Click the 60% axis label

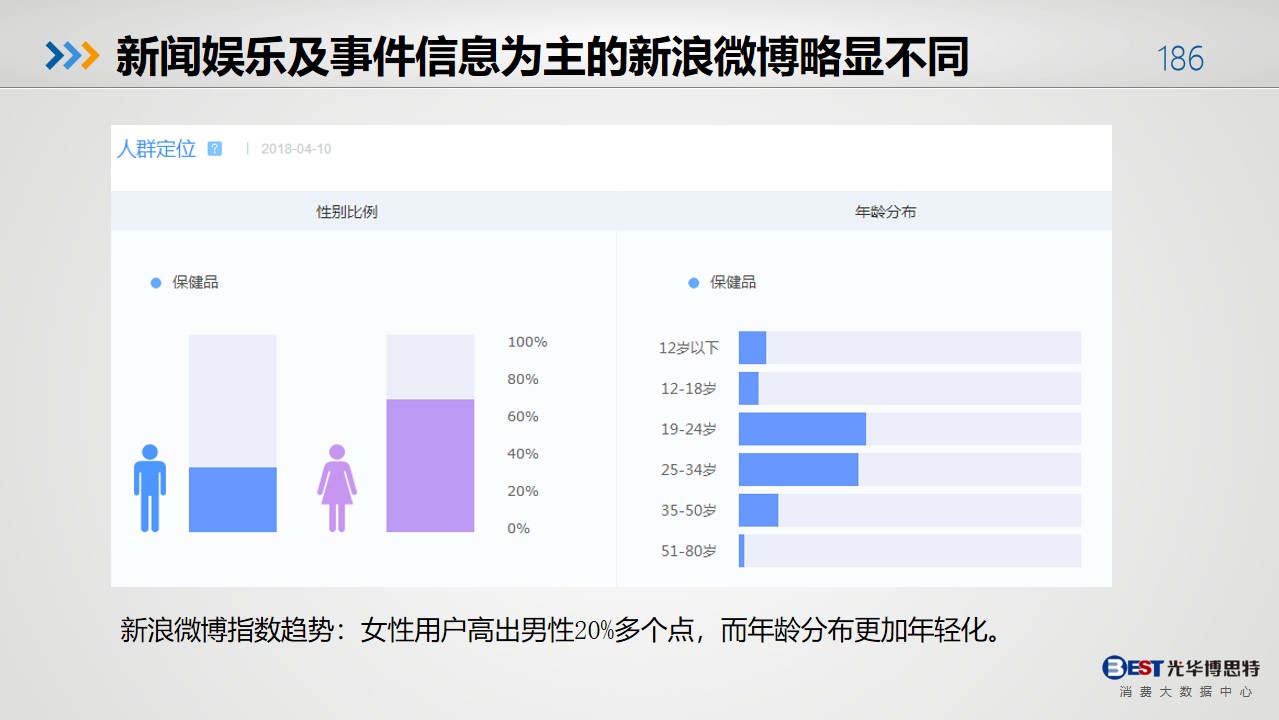pyautogui.click(x=523, y=417)
